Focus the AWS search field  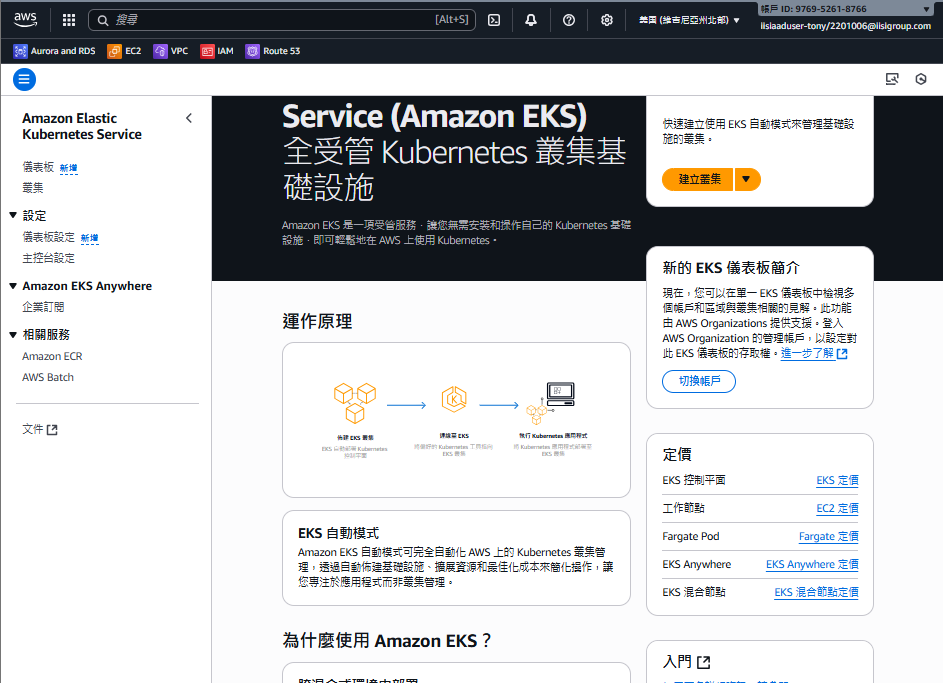tap(282, 20)
